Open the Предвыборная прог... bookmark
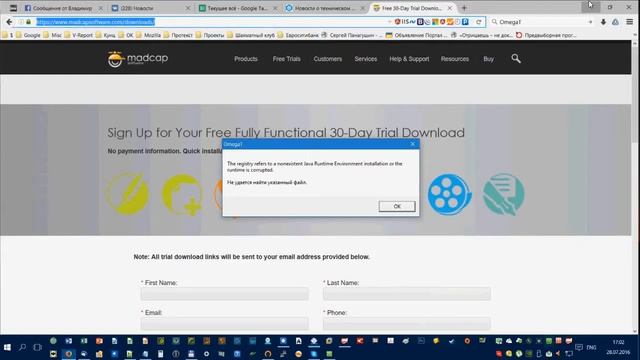Viewport: 640px width, 360px height. tap(546, 36)
